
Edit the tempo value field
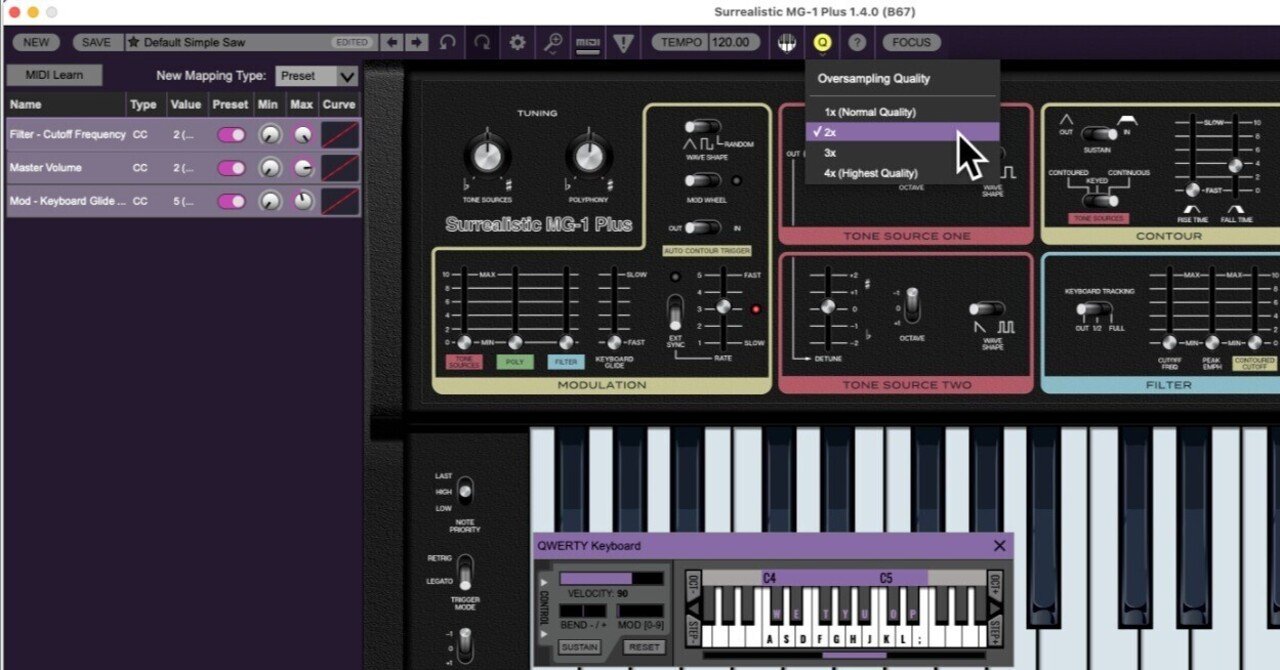tap(731, 42)
